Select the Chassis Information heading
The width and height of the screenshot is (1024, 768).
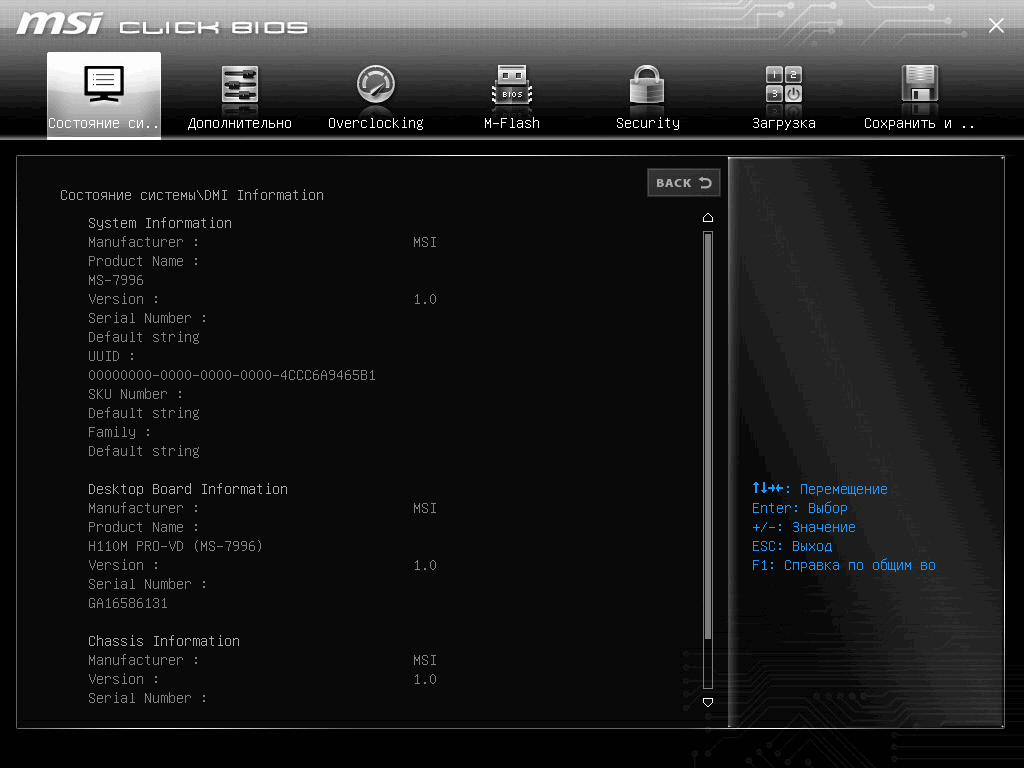164,641
